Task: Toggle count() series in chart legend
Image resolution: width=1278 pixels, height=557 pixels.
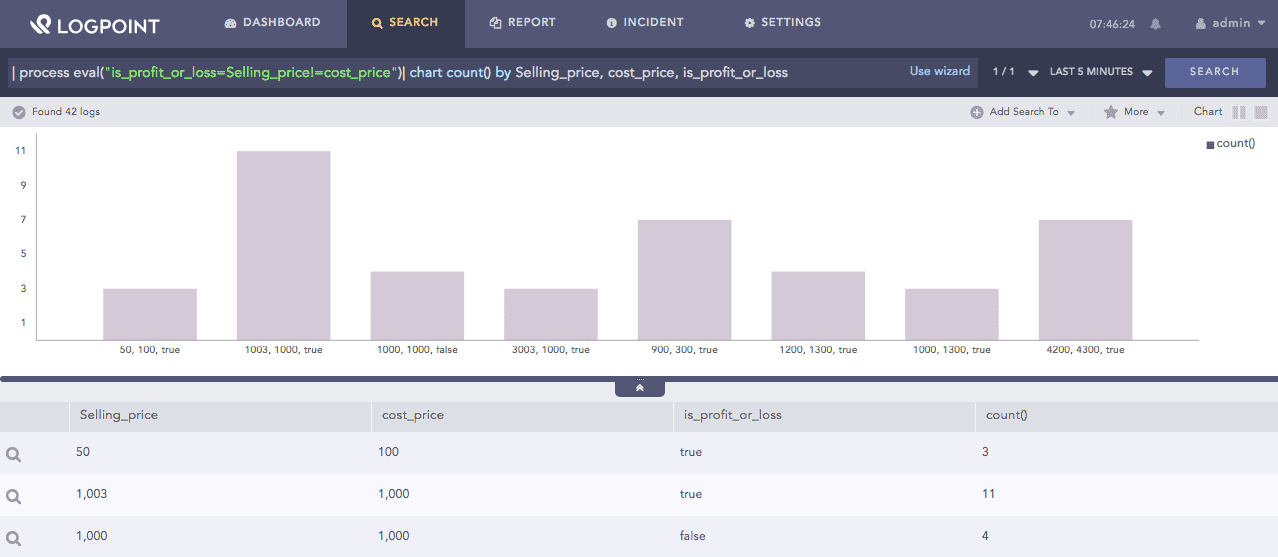Action: pyautogui.click(x=1230, y=144)
